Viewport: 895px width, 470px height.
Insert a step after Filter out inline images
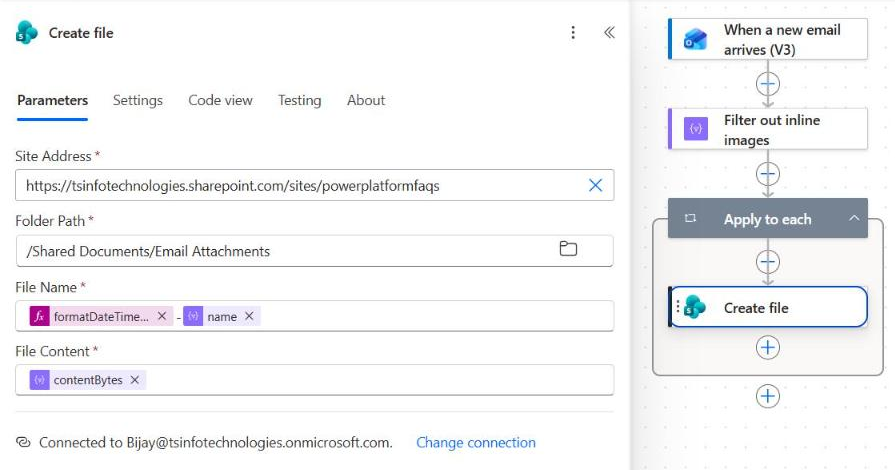pos(768,174)
